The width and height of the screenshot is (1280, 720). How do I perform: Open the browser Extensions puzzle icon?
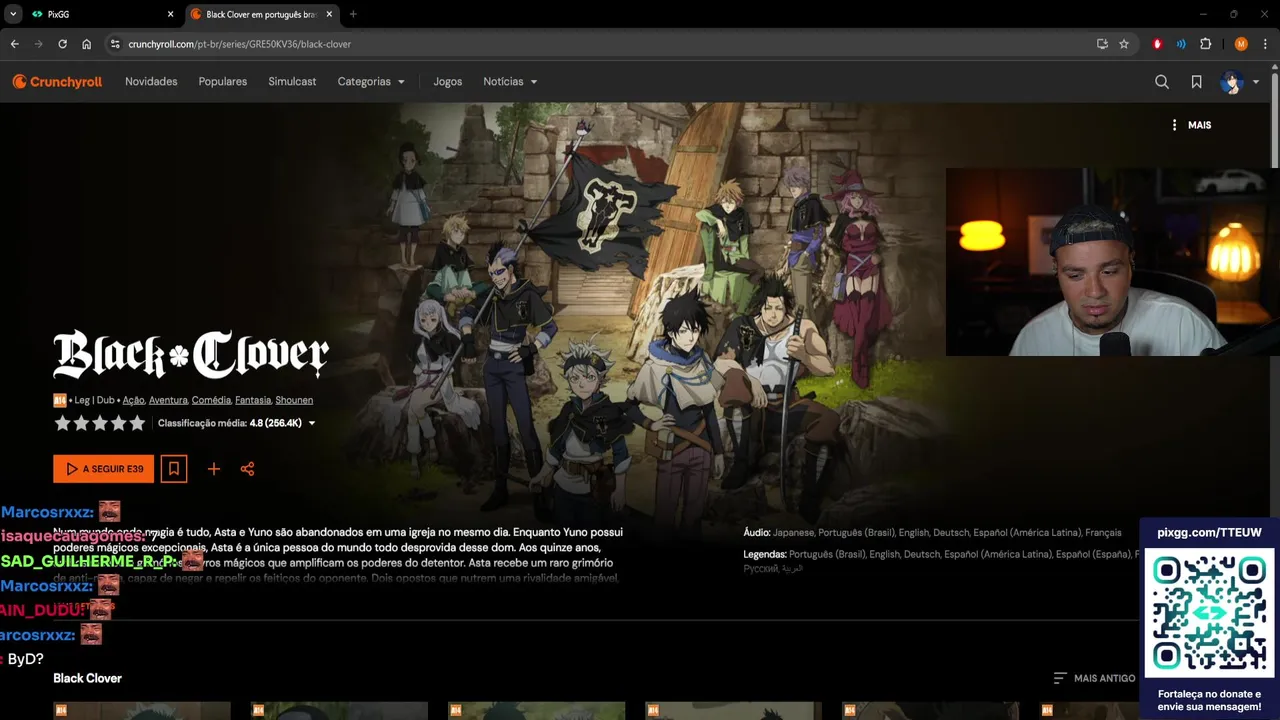click(1205, 44)
